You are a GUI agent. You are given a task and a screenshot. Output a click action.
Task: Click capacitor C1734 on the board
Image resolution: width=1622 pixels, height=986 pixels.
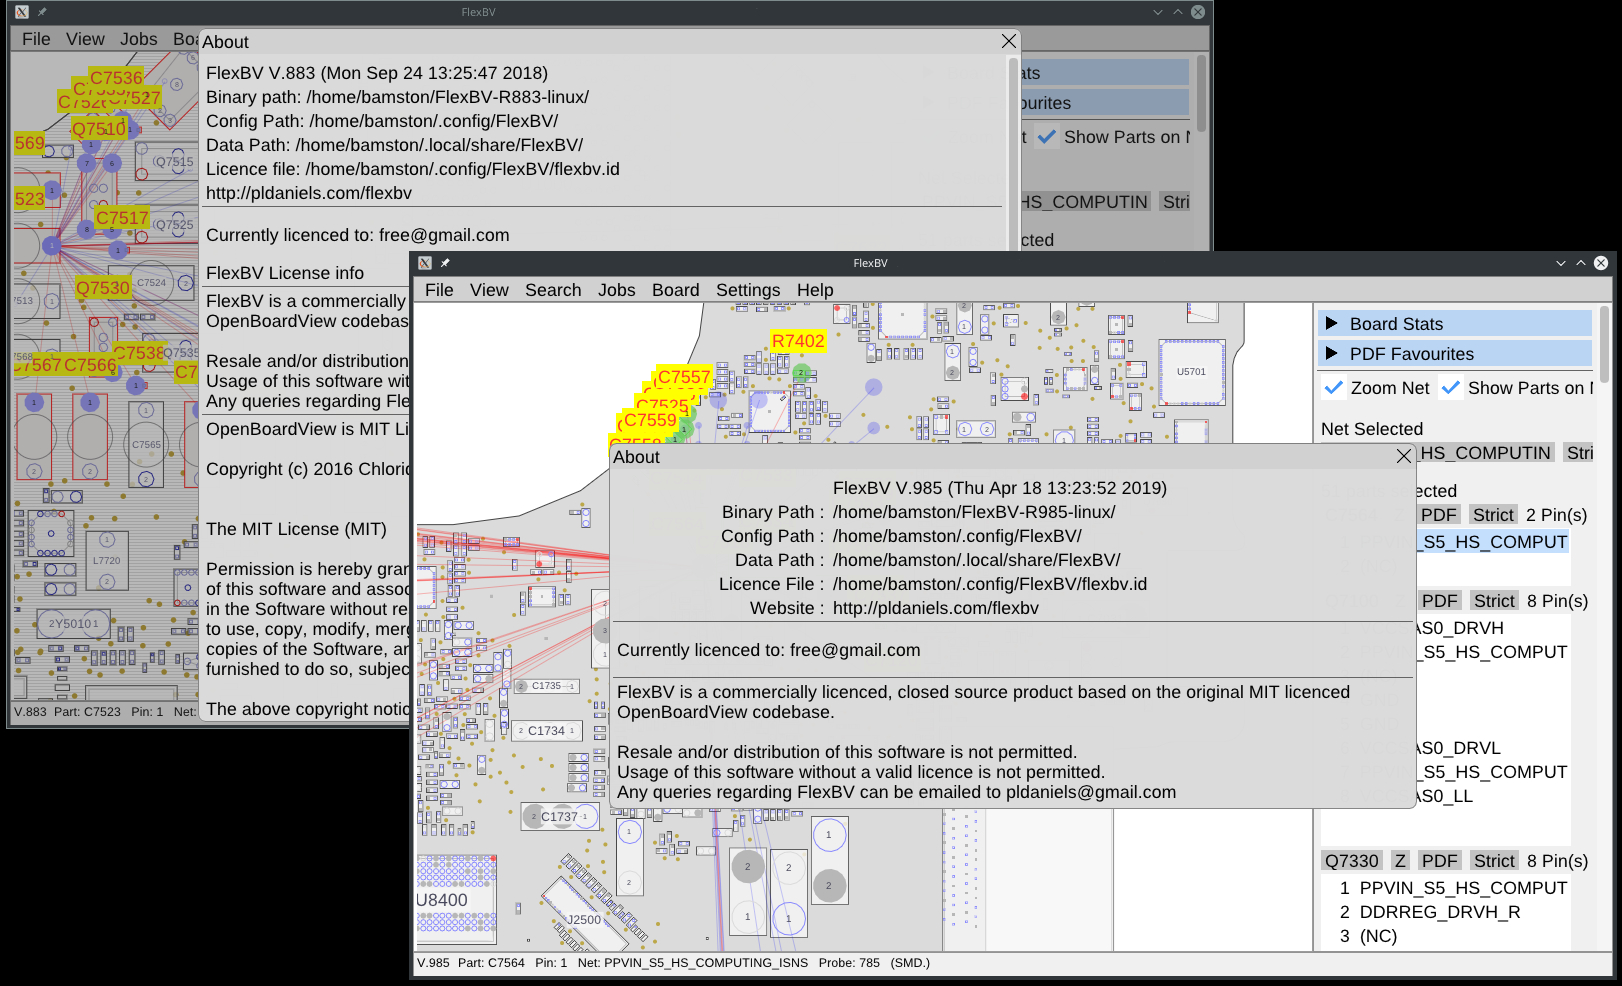[546, 731]
